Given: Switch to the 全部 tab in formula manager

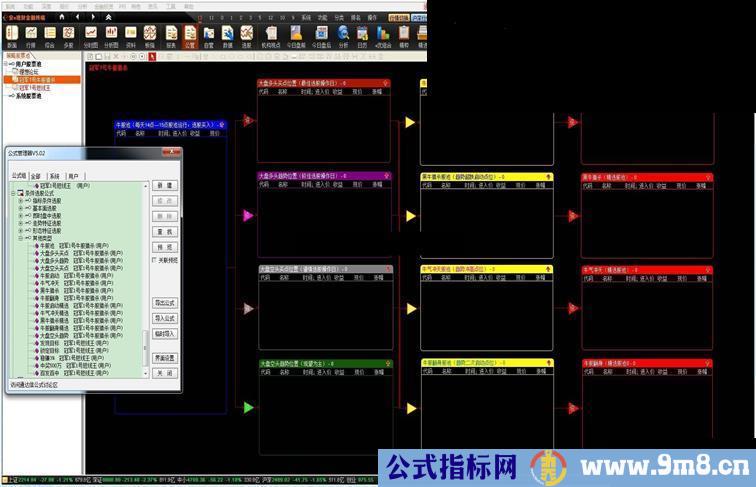Looking at the screenshot, I should point(36,176).
